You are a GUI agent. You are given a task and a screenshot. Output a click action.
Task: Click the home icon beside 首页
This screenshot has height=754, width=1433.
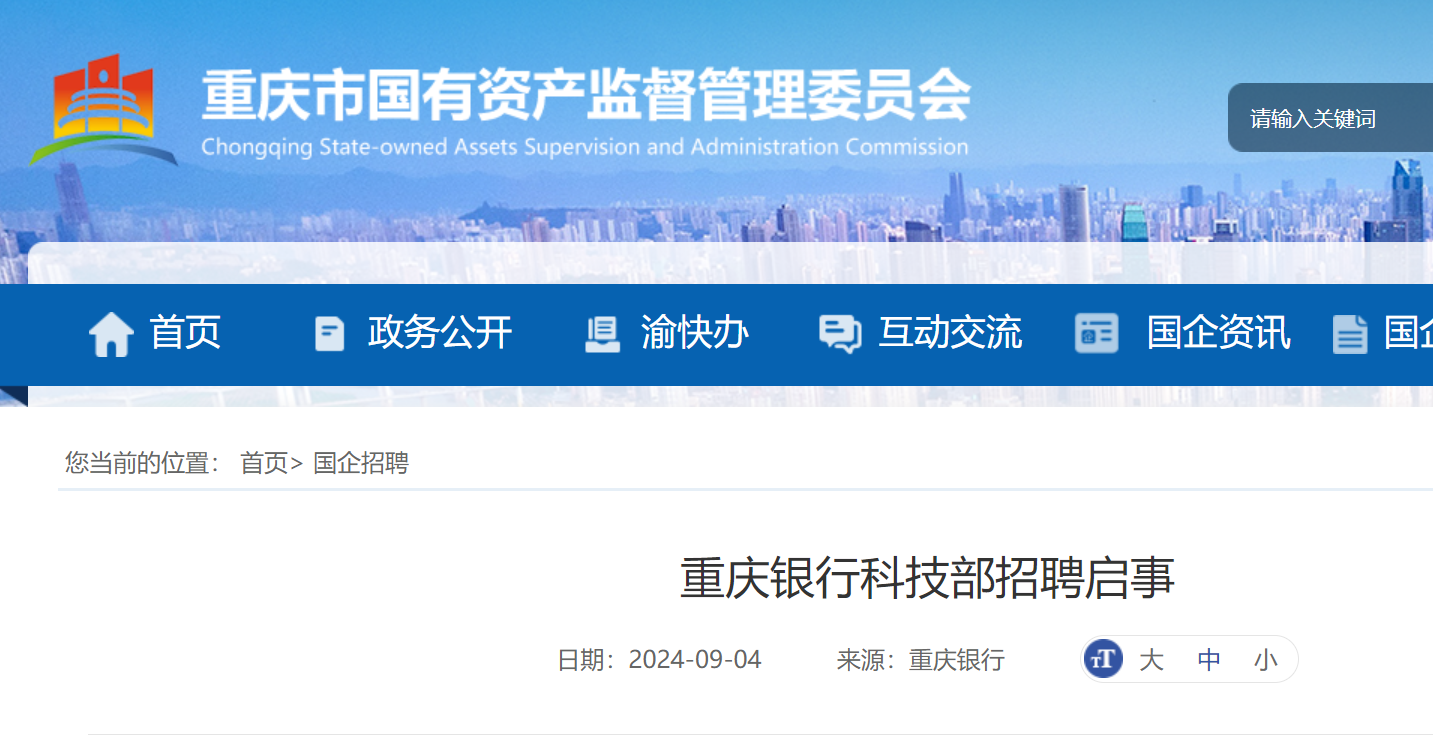111,334
